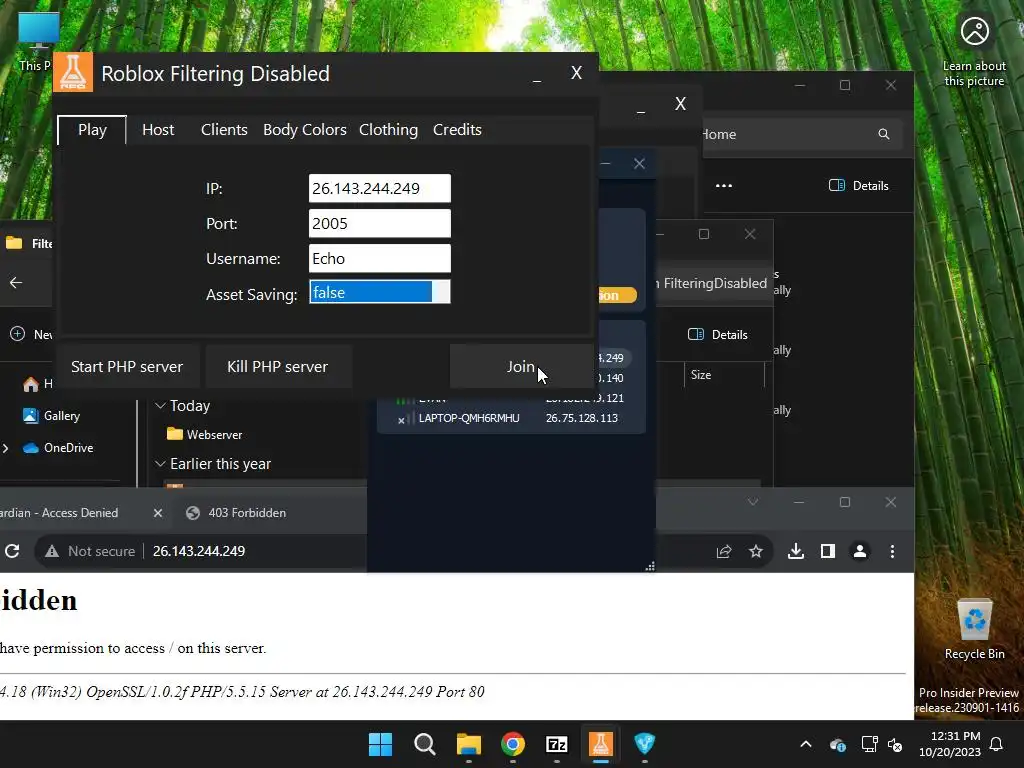Select the This PC desktop icon
The image size is (1024, 768).
coord(36,40)
